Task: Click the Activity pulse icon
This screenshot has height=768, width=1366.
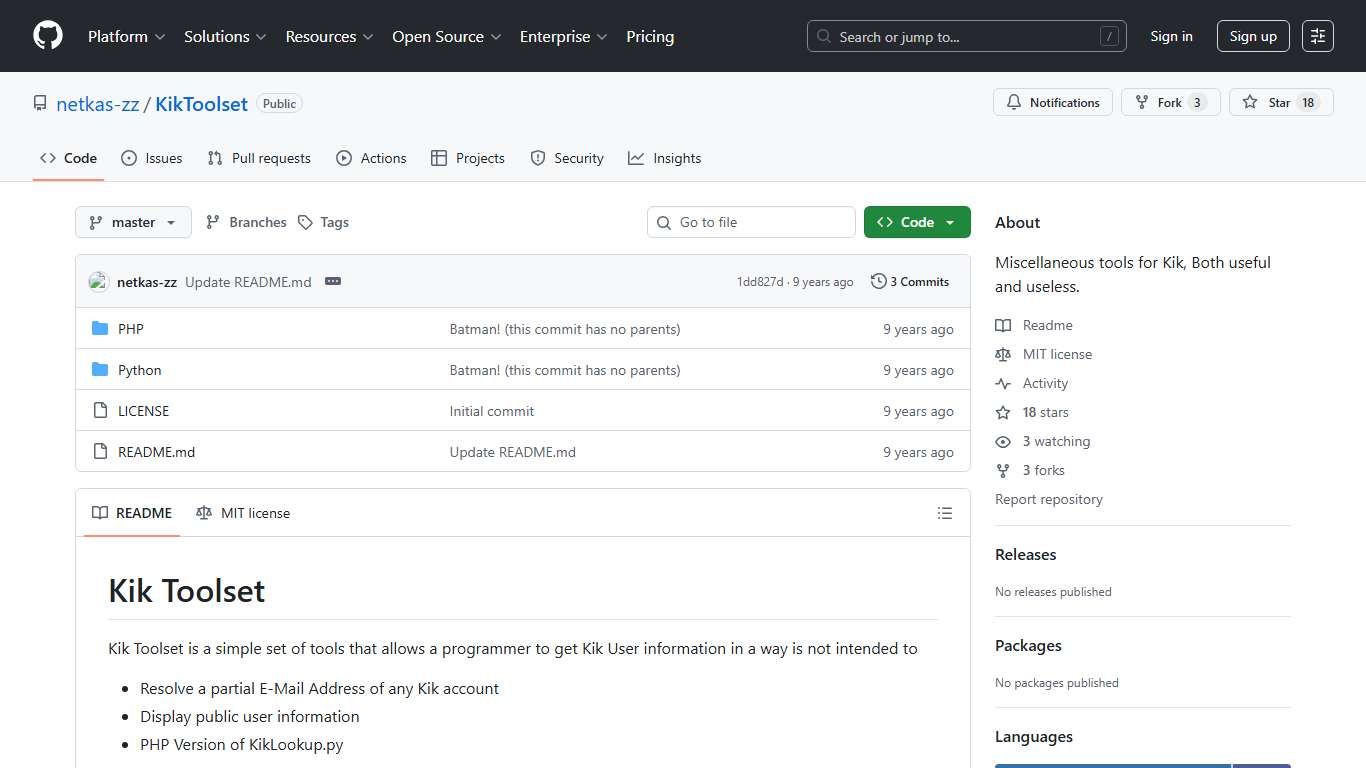Action: 1002,383
